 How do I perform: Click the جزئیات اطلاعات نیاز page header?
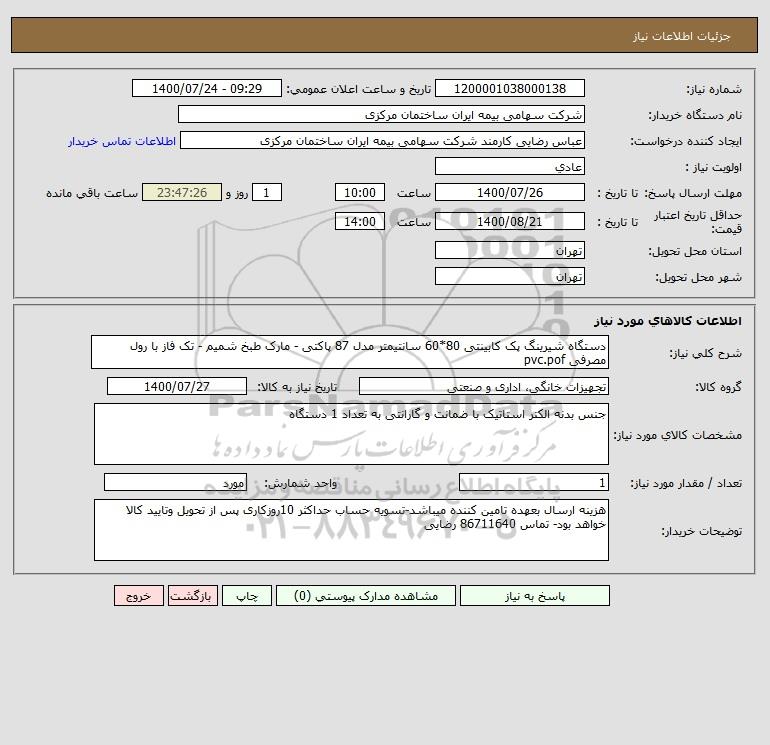point(682,36)
